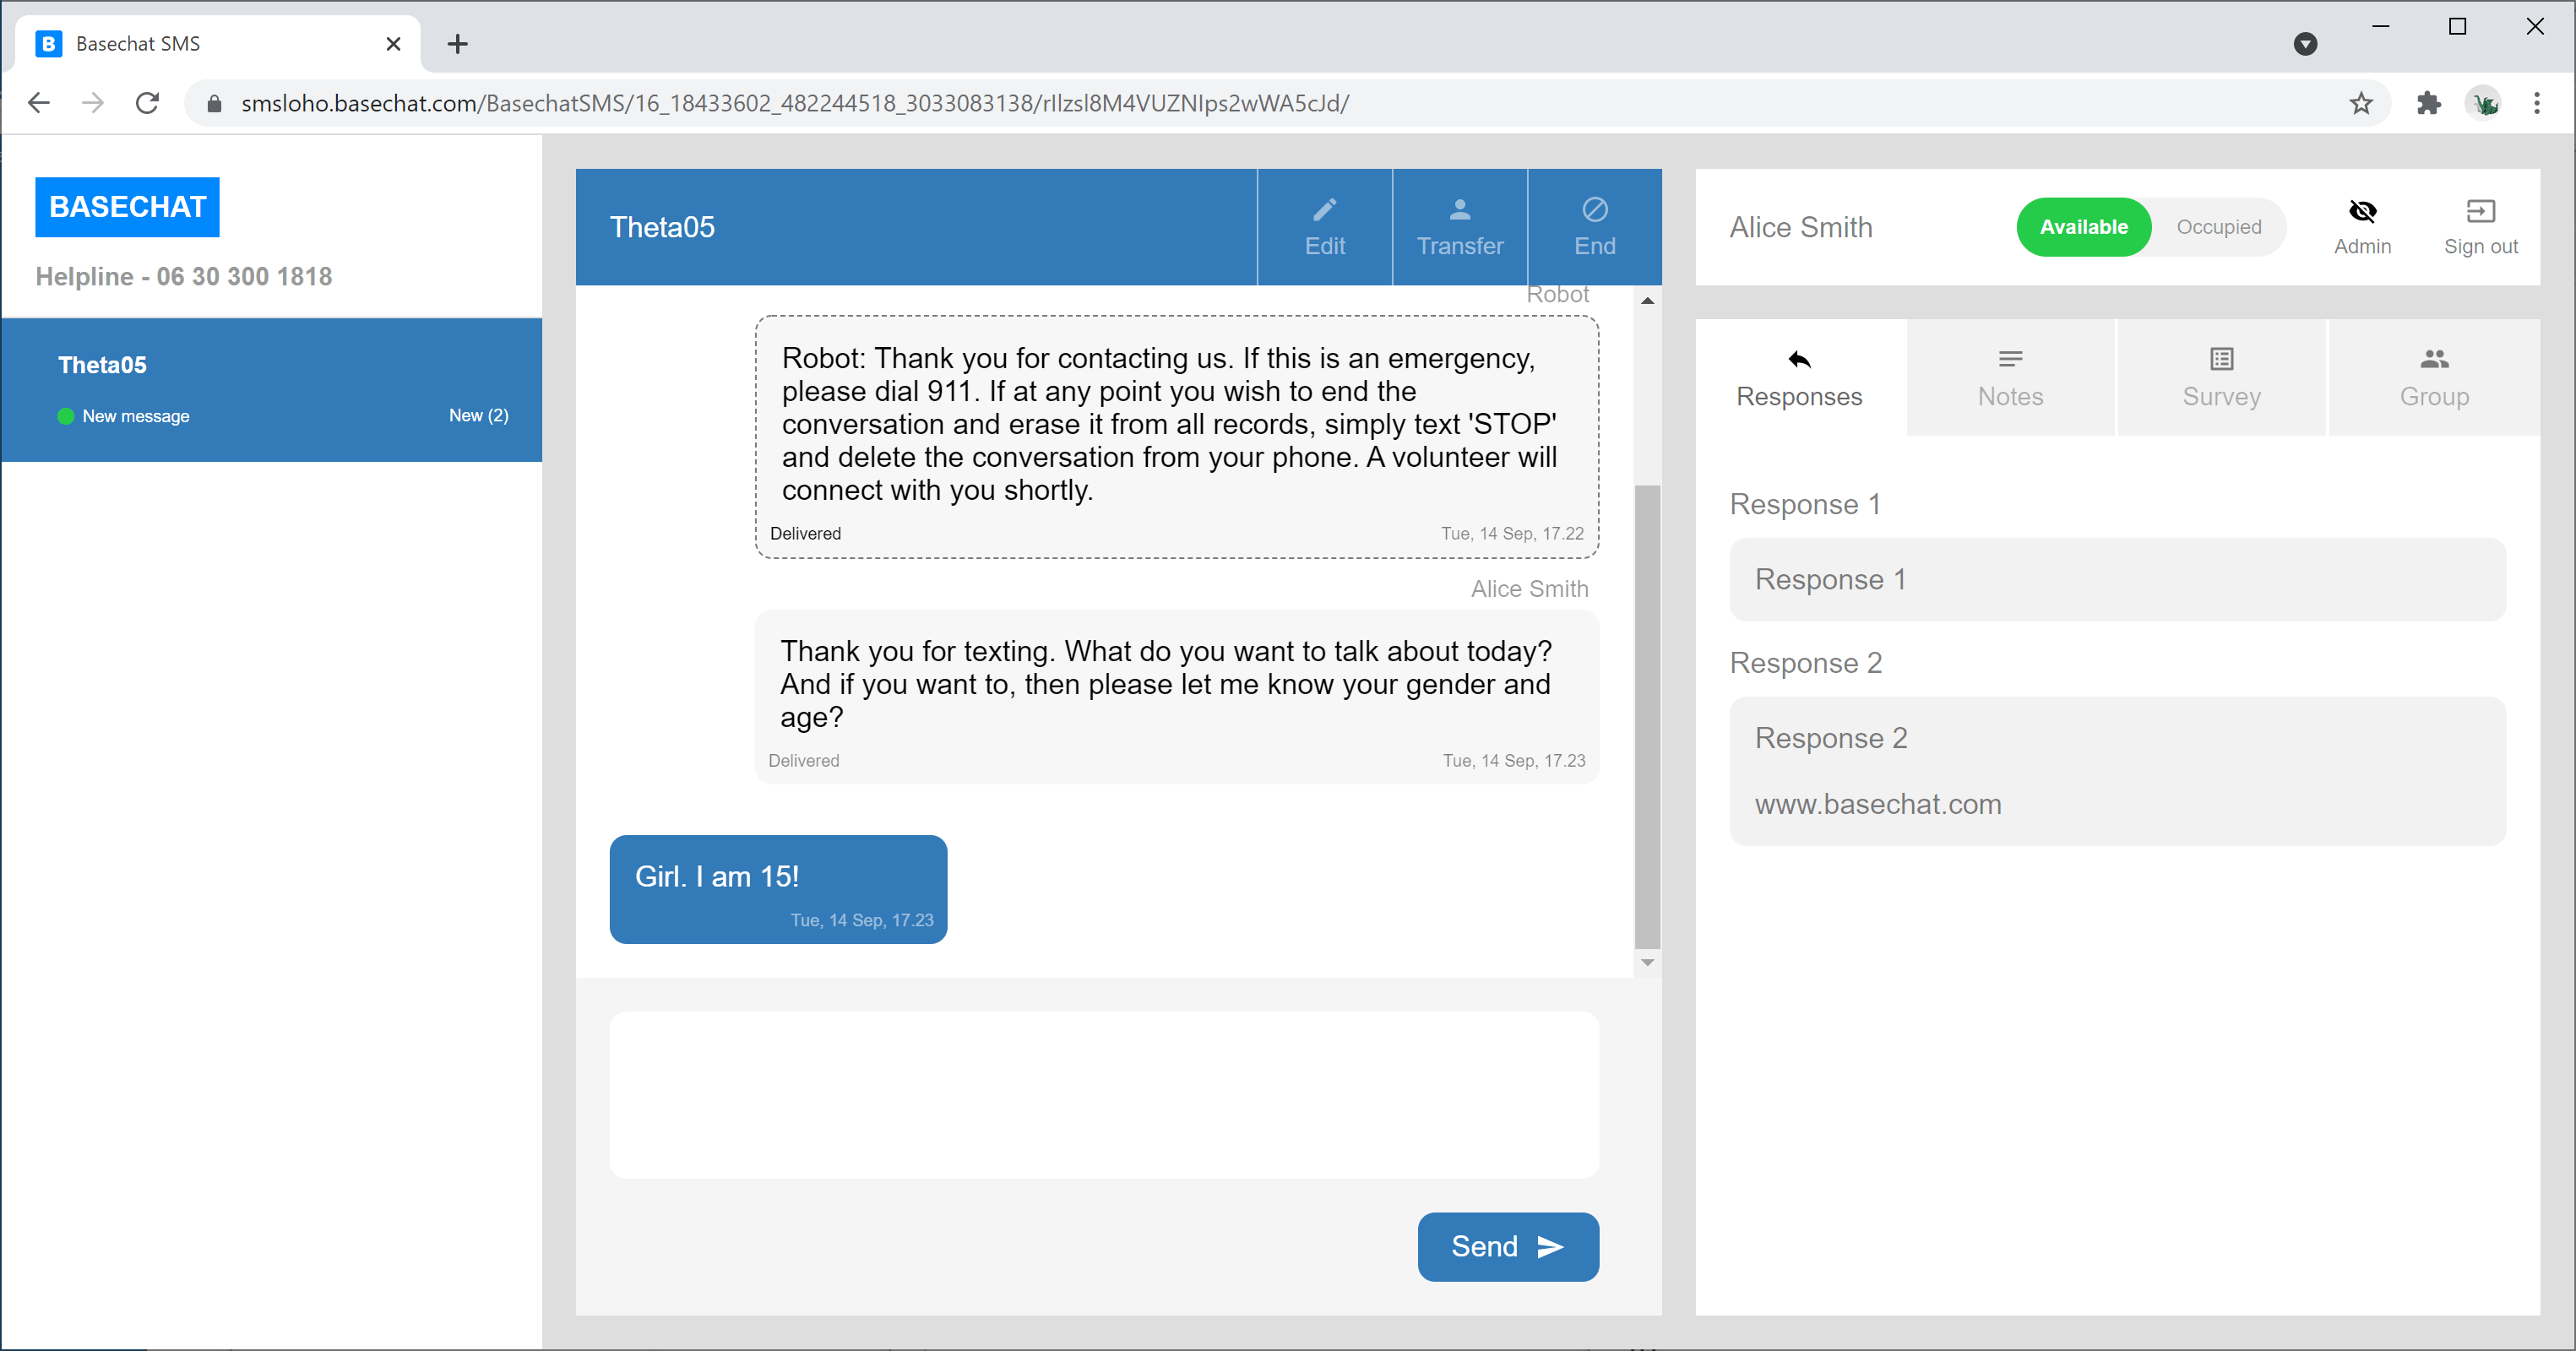
Task: Bookmark this page with star icon
Action: [2361, 103]
